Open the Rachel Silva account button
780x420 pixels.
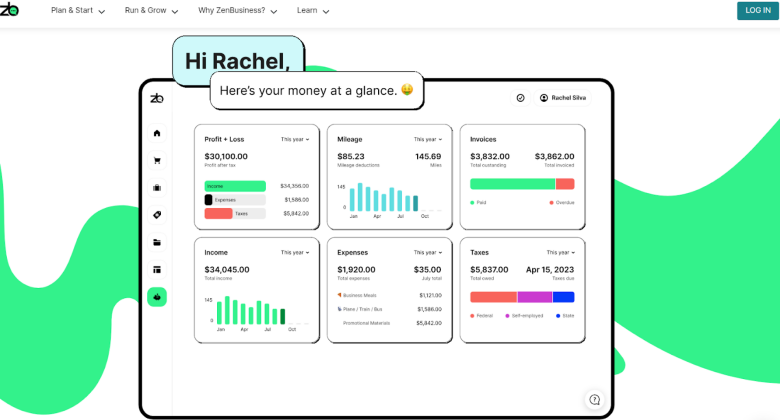tap(564, 98)
